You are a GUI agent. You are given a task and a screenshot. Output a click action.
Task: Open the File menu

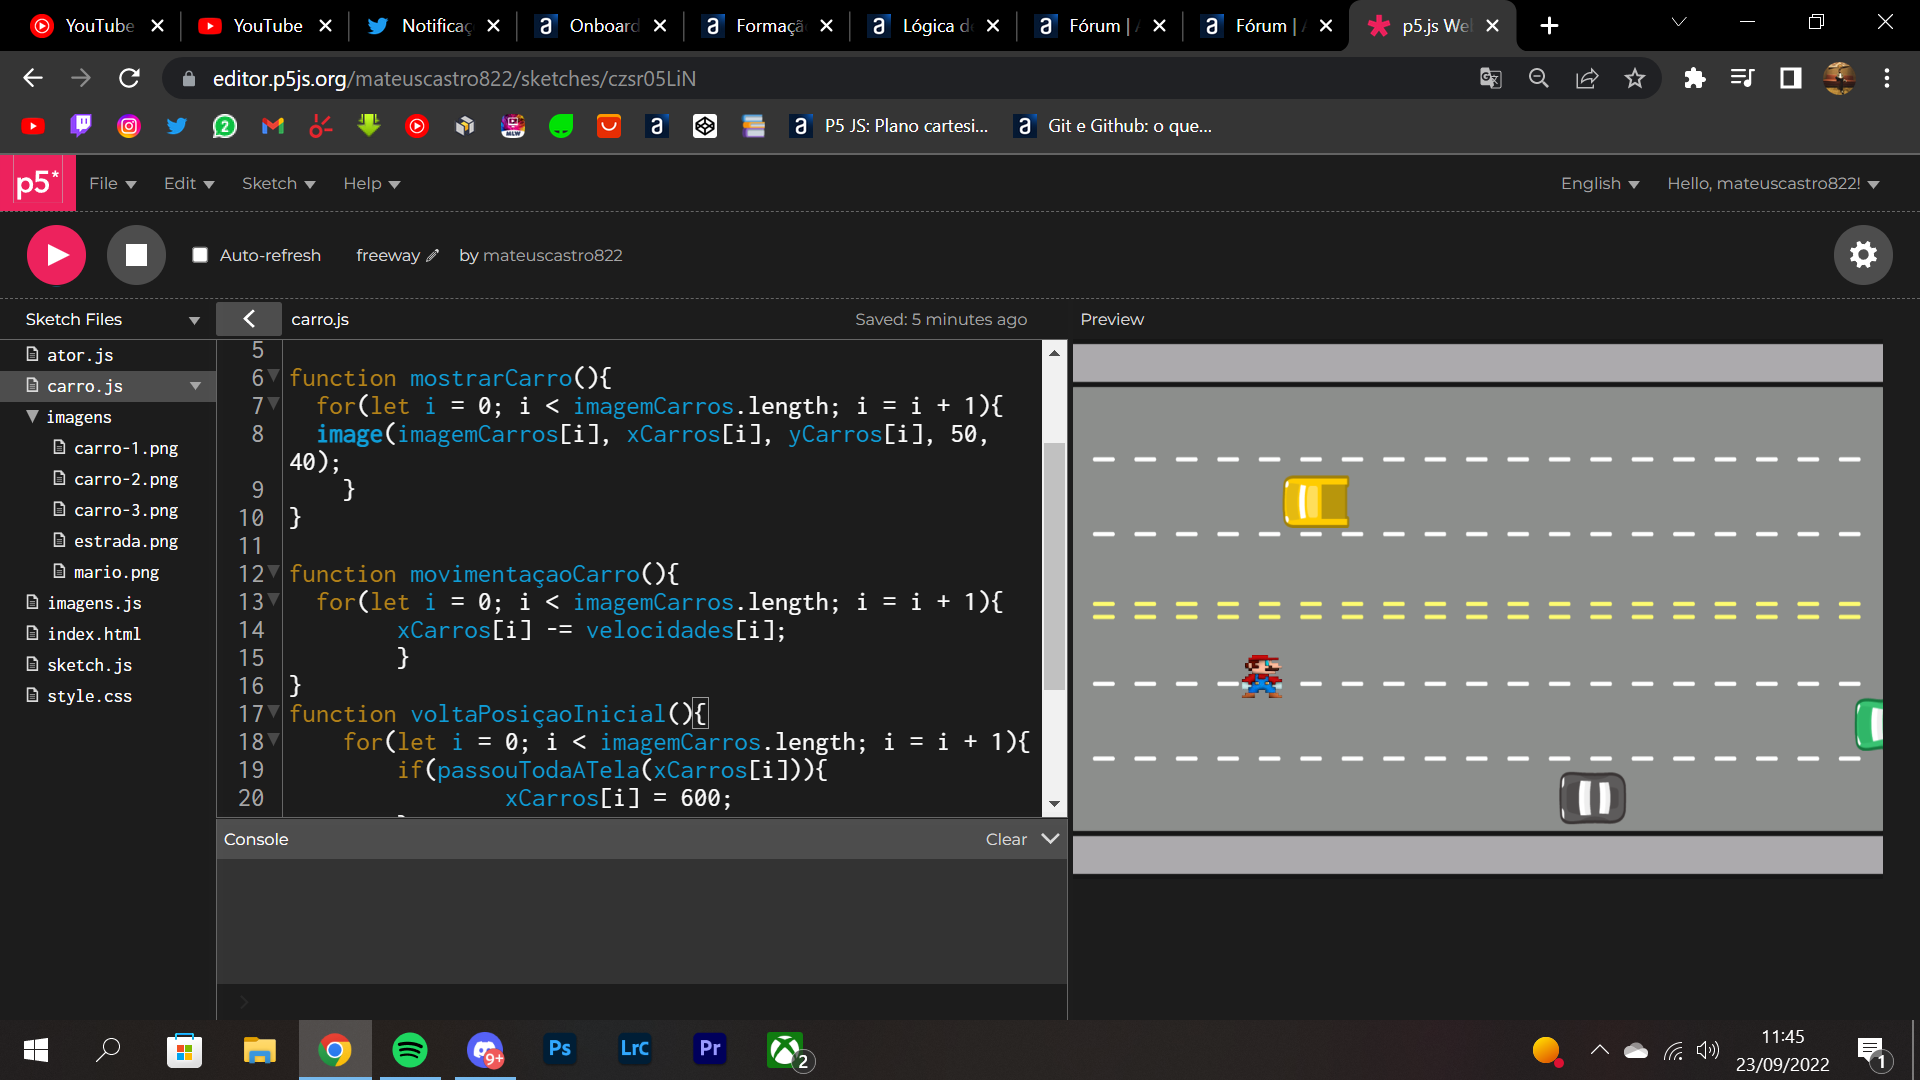point(112,183)
